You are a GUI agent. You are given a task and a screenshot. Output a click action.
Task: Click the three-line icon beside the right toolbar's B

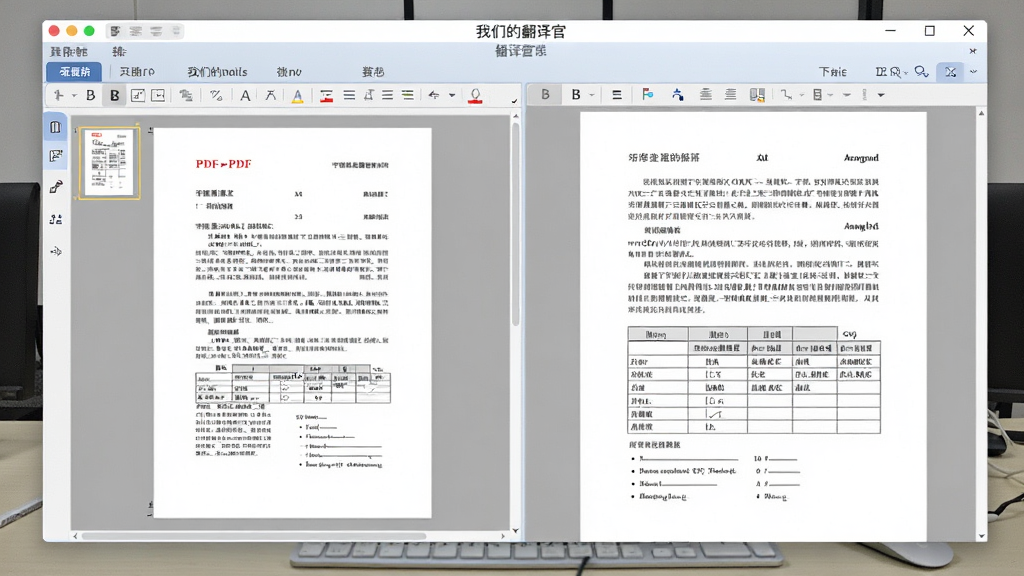click(616, 95)
